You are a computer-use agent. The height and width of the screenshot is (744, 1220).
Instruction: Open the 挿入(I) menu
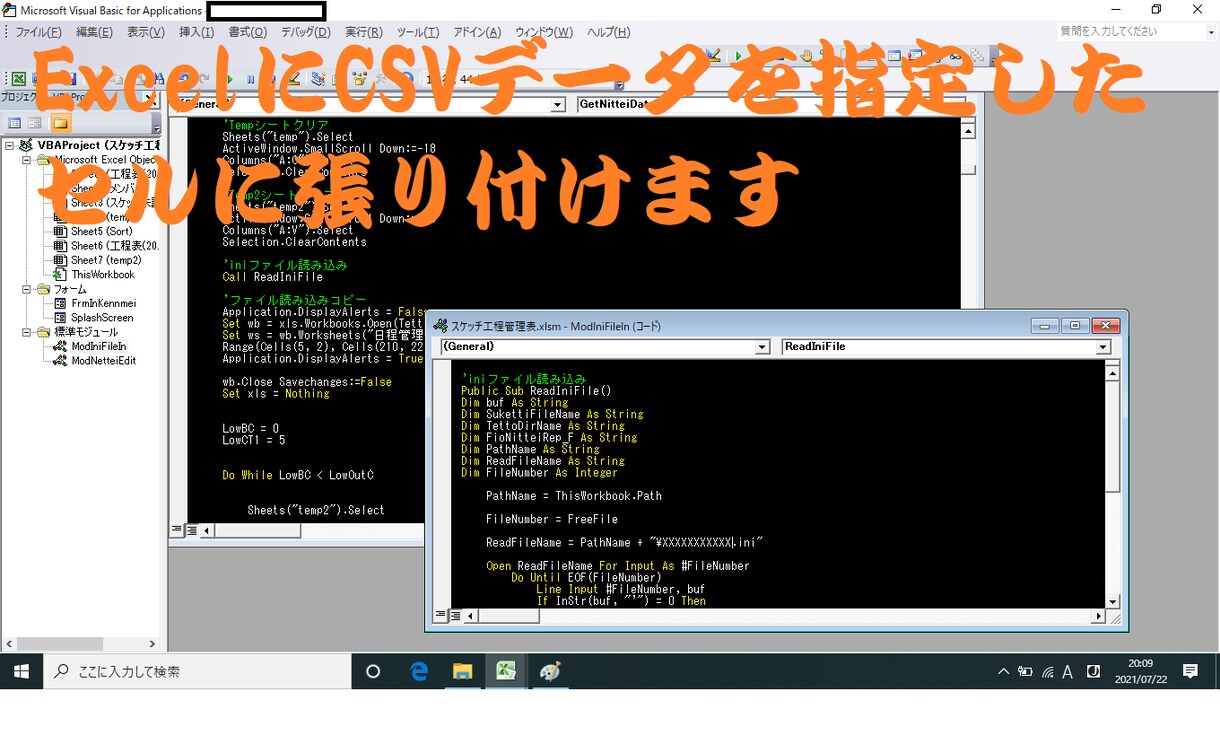click(196, 32)
